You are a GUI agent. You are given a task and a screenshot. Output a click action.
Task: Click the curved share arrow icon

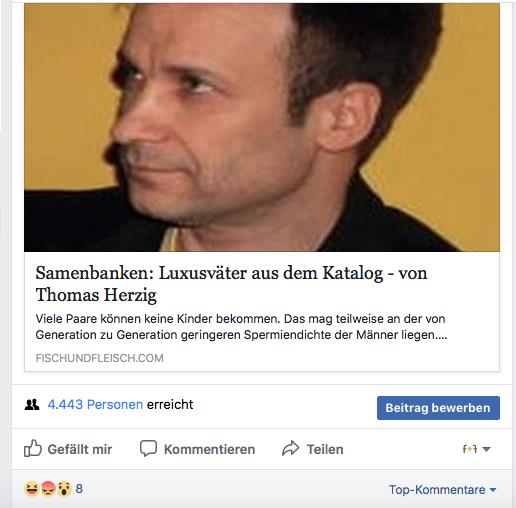(291, 448)
